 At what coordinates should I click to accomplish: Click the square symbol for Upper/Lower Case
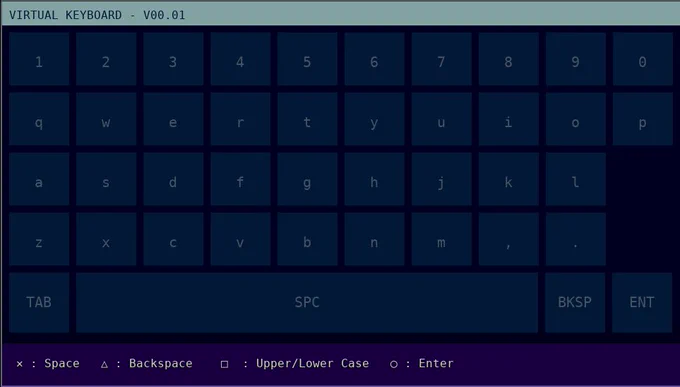(x=224, y=364)
